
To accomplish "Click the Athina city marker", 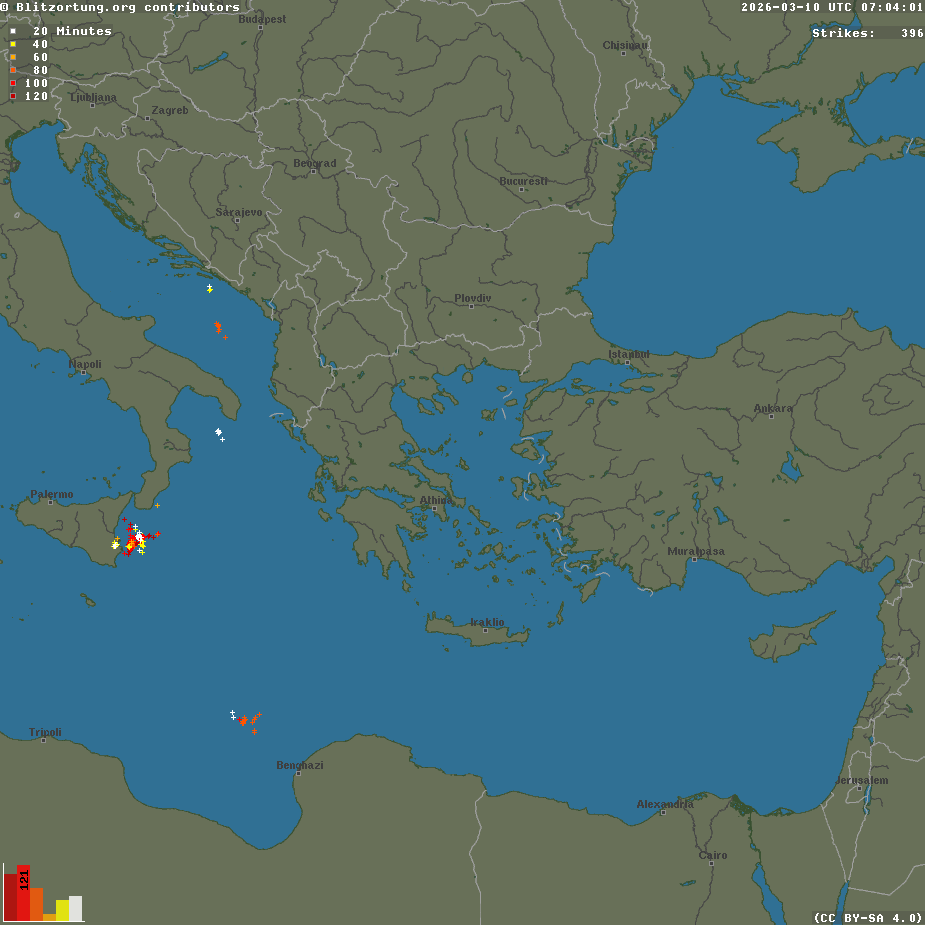I will [x=435, y=508].
